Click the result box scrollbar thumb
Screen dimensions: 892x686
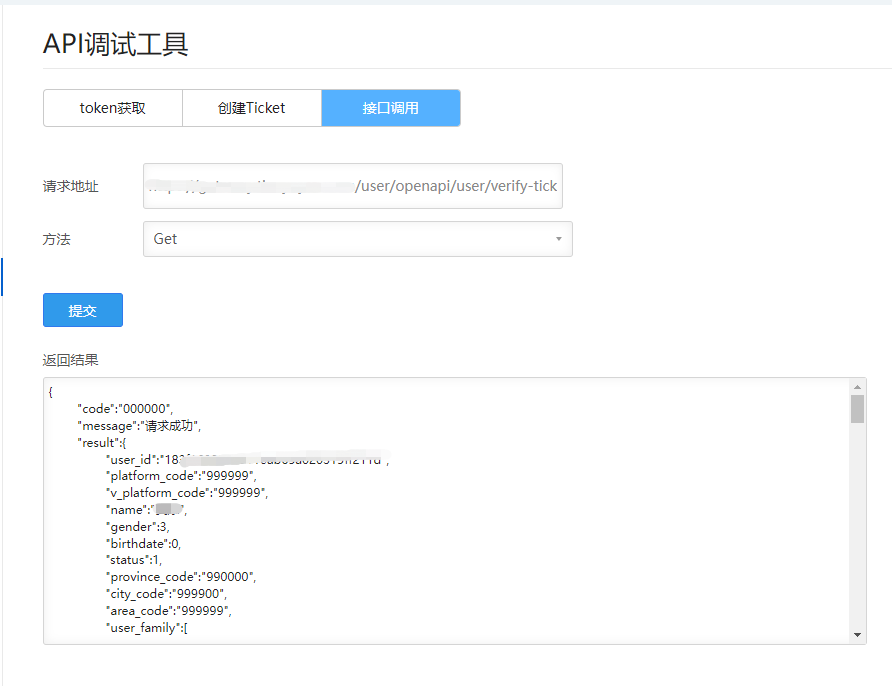(x=857, y=409)
